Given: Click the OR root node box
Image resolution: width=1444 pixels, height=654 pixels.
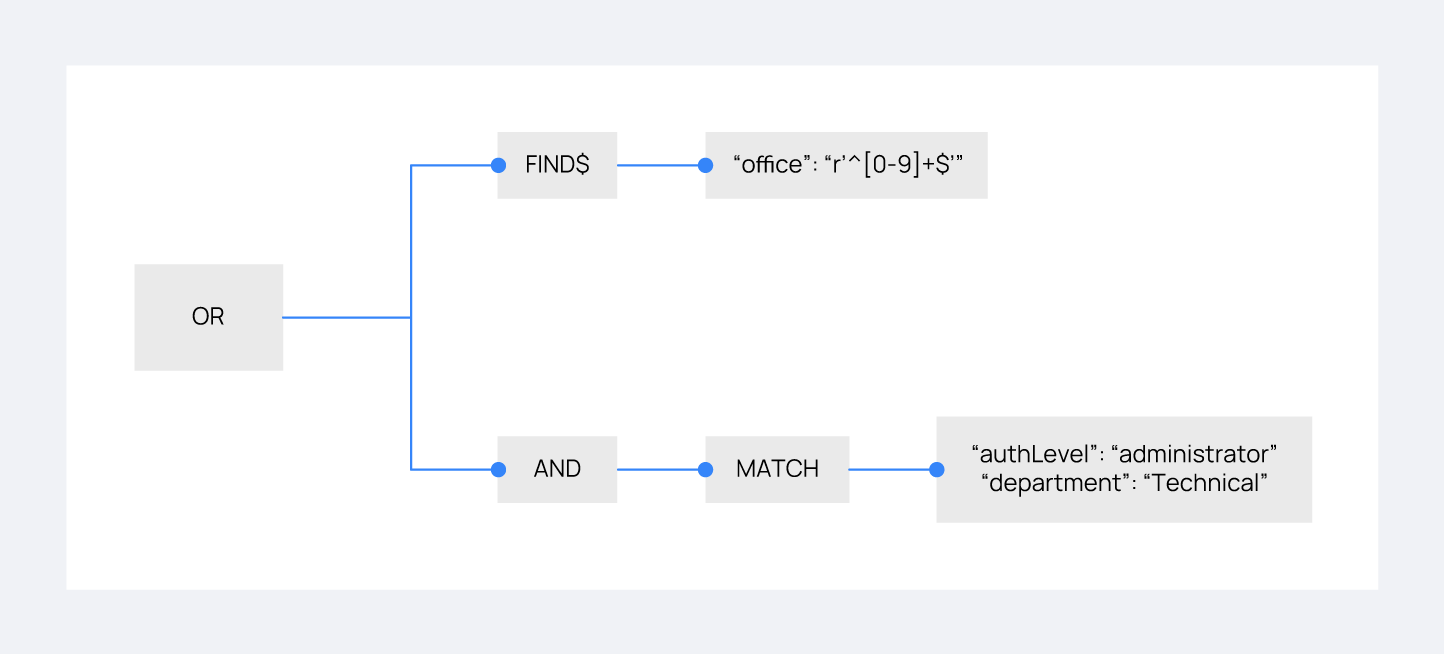Looking at the screenshot, I should click(x=208, y=317).
